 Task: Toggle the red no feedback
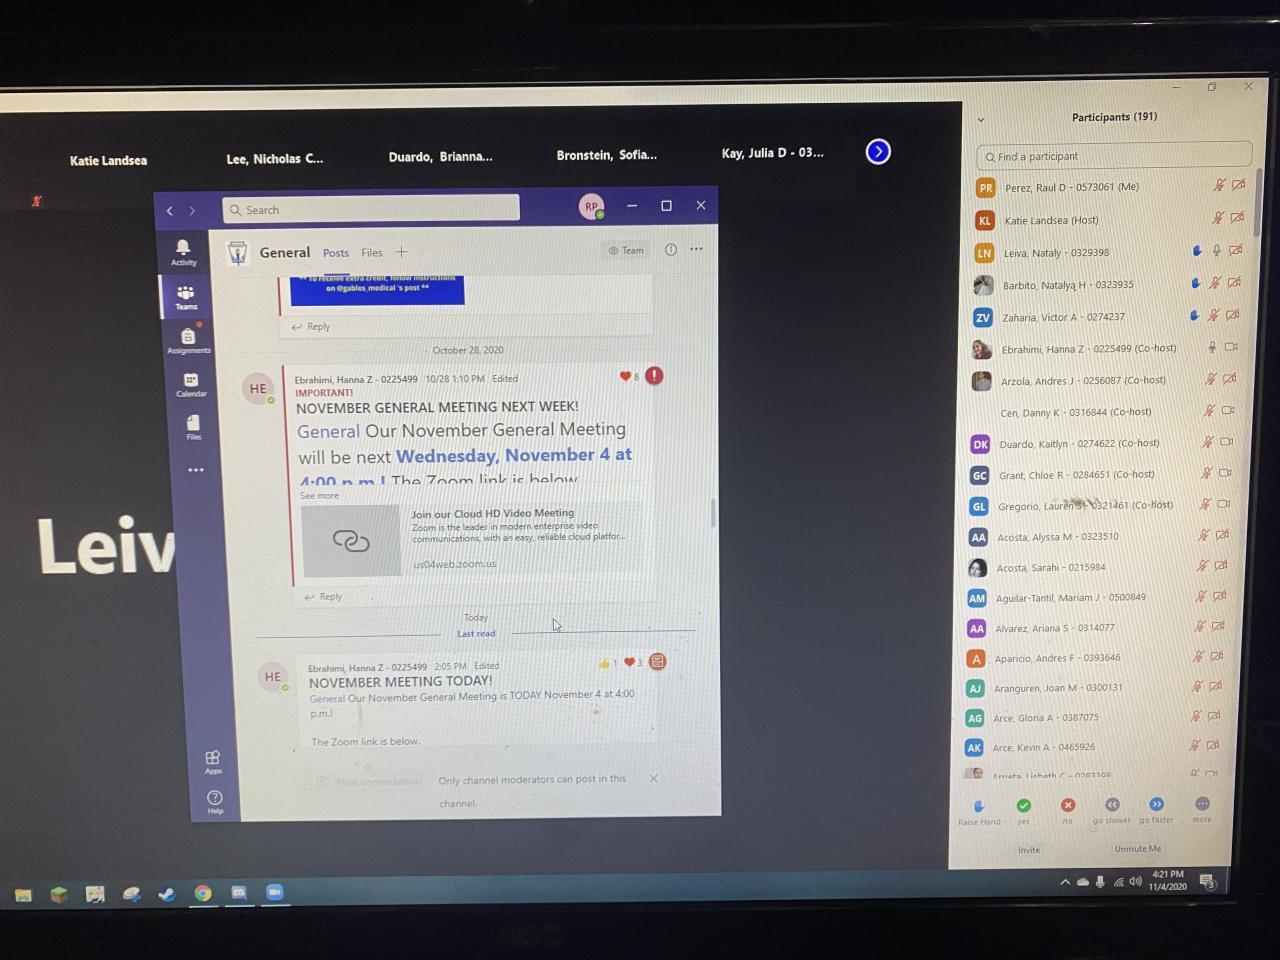[x=1068, y=810]
